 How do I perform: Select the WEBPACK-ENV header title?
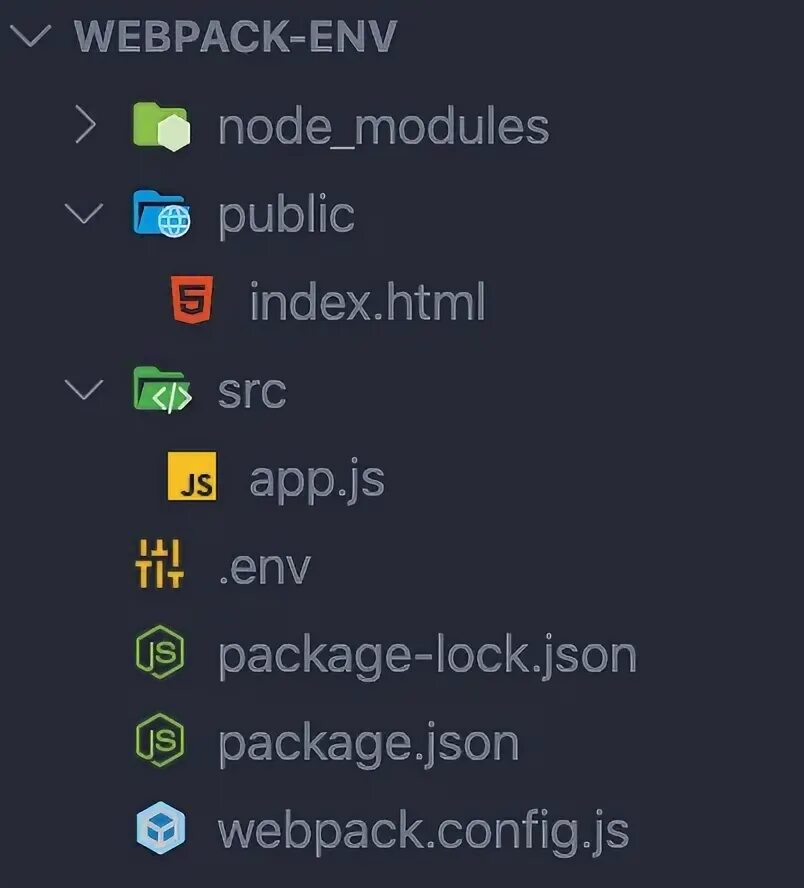coord(235,36)
